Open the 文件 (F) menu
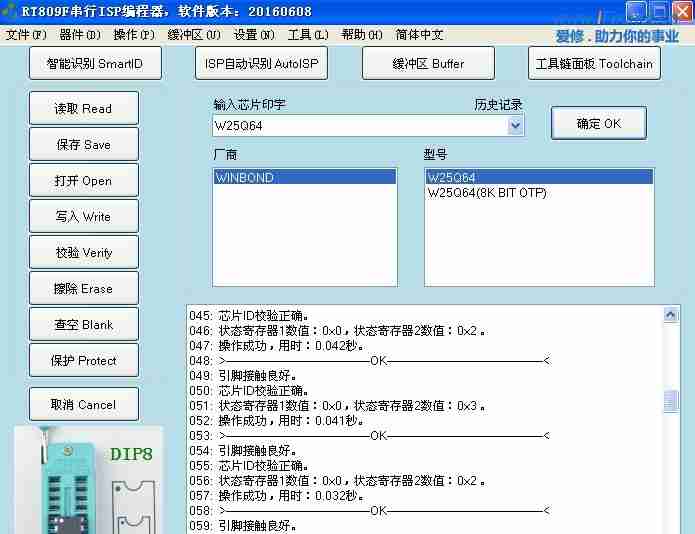 tap(26, 35)
